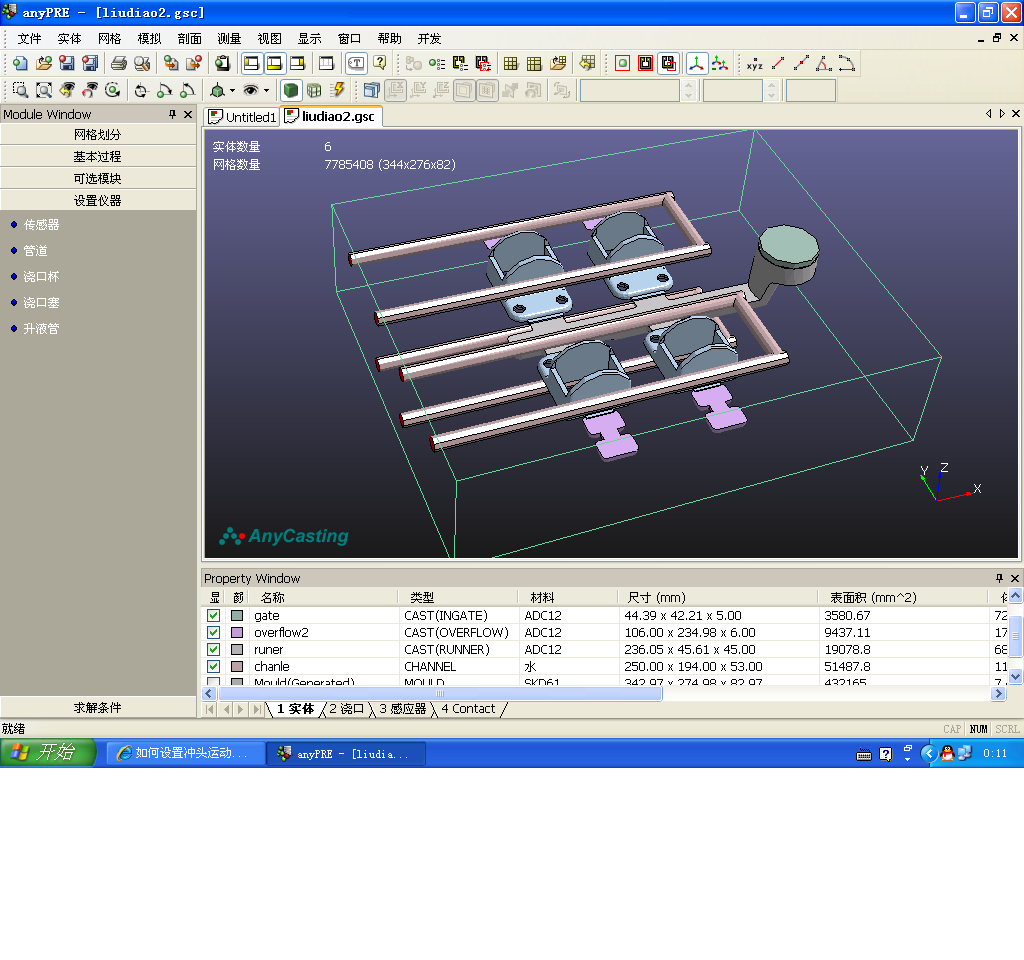The image size is (1024, 960).
Task: Expand the 可选模块 module section
Action: click(x=98, y=178)
